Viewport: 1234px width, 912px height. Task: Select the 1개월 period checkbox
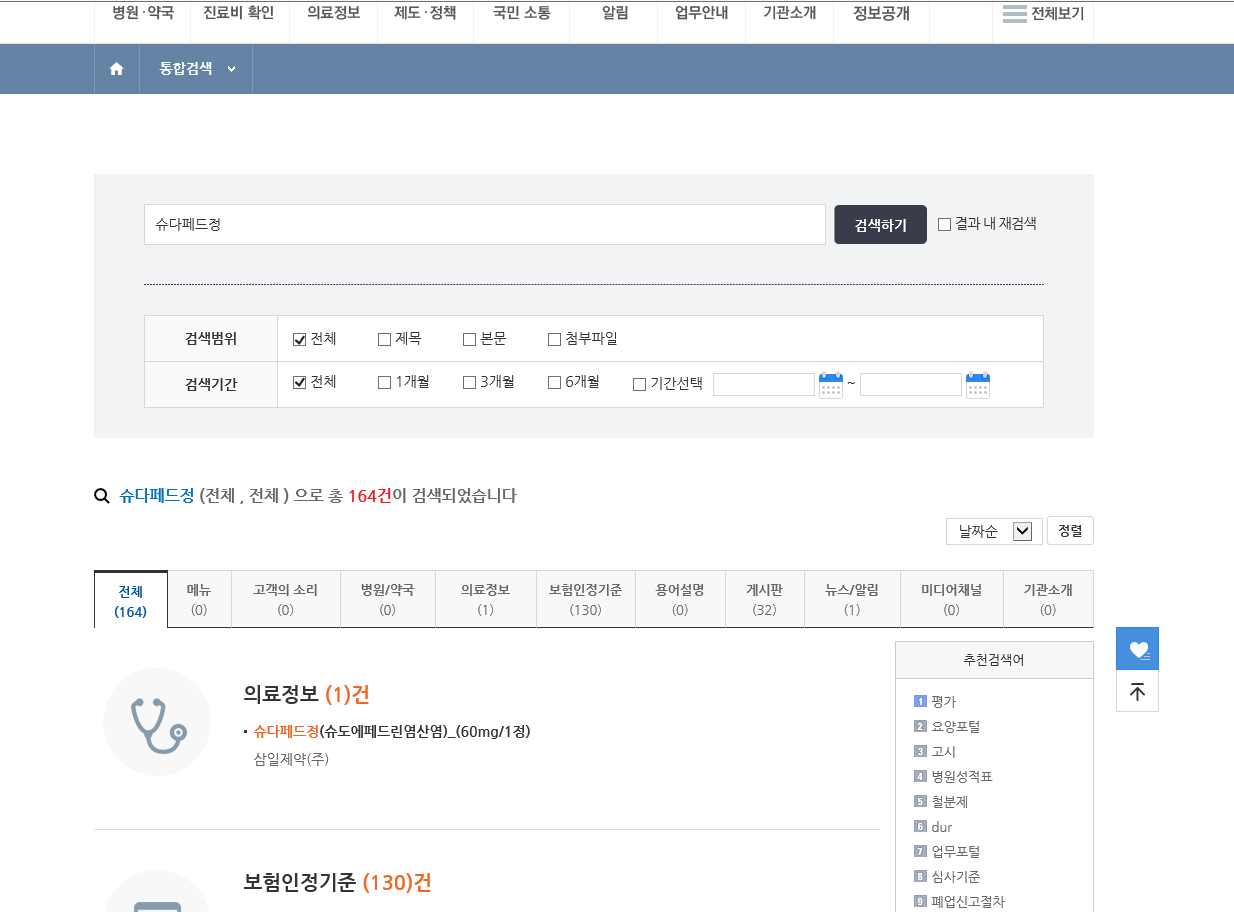pyautogui.click(x=384, y=382)
